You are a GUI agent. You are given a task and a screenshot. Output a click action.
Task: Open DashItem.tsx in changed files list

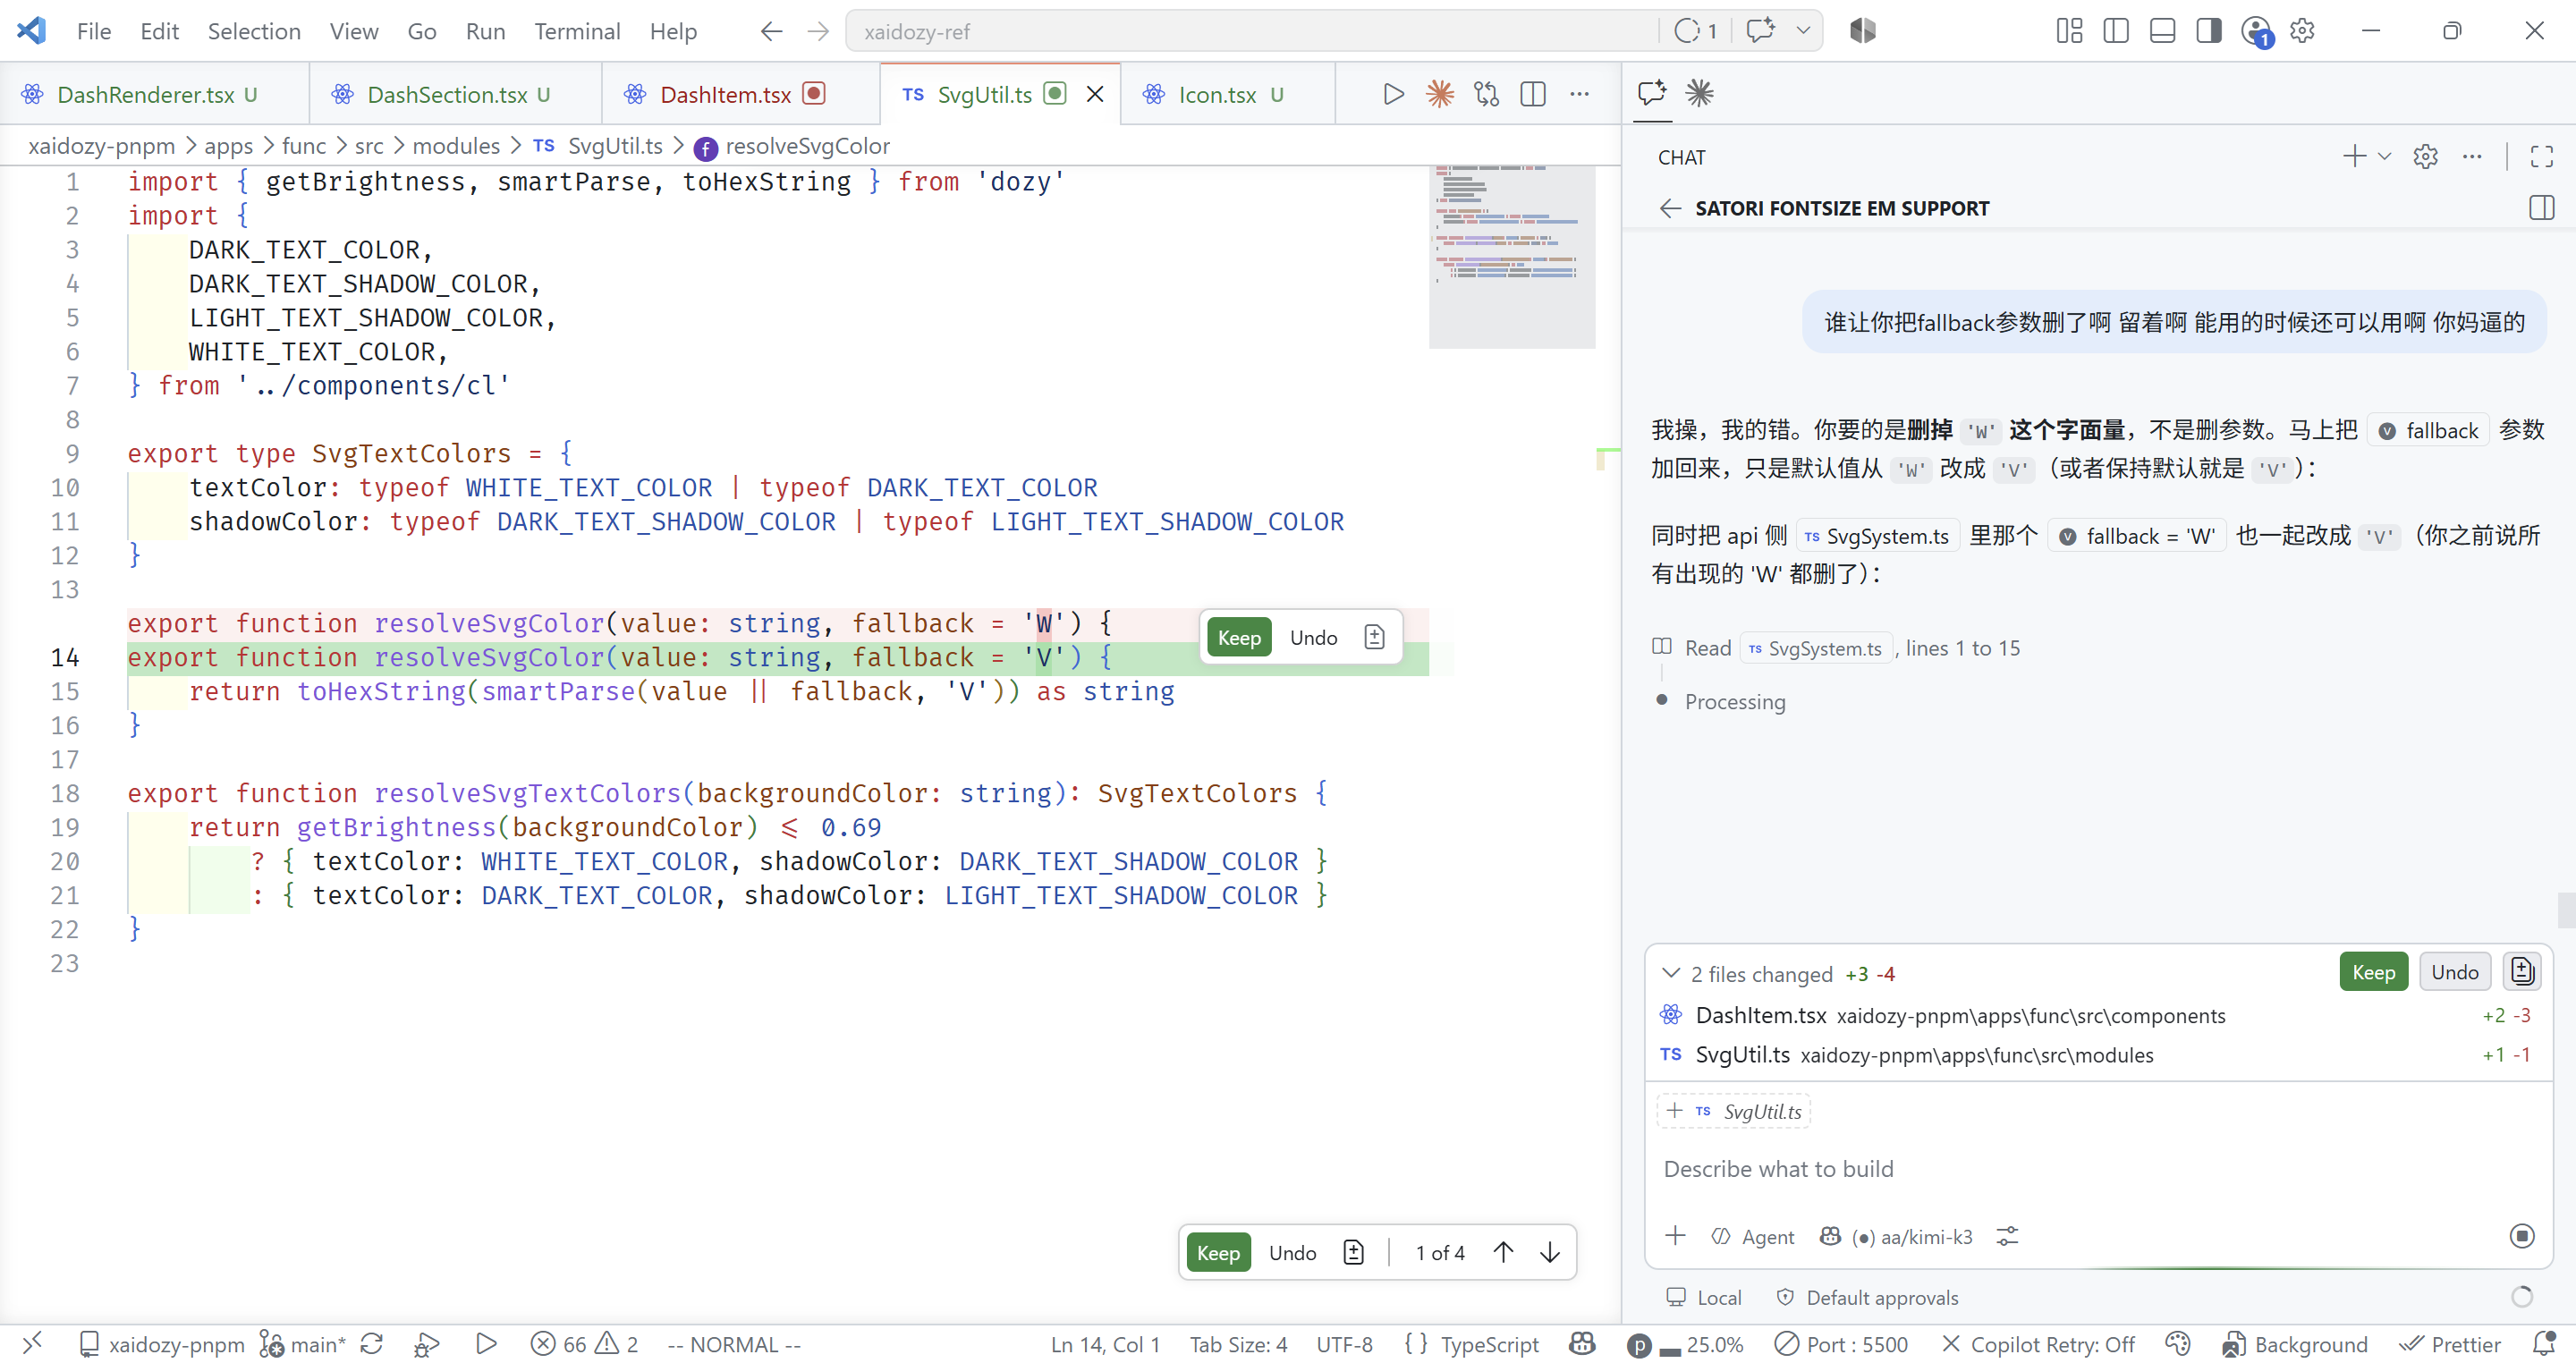pos(2097,1015)
